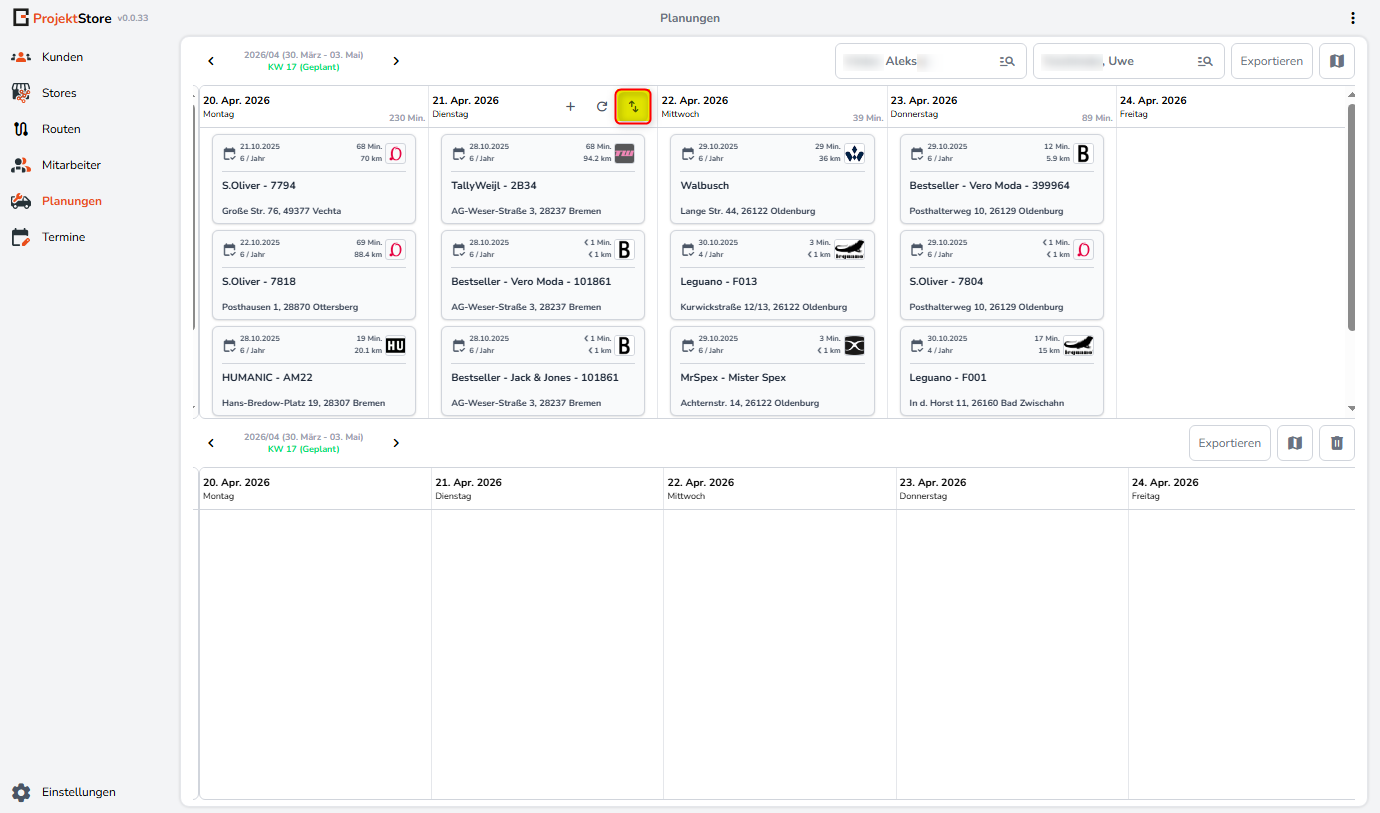The width and height of the screenshot is (1380, 813).
Task: Click the refresh icon for 21. Apr.
Action: pos(602,107)
